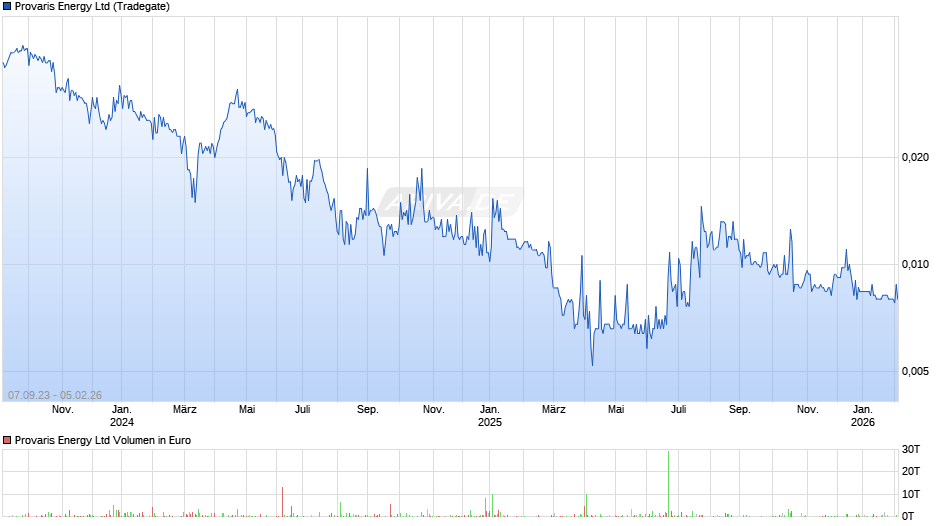This screenshot has height=526, width=940.
Task: Click the 0,010 price axis label
Action: [915, 264]
